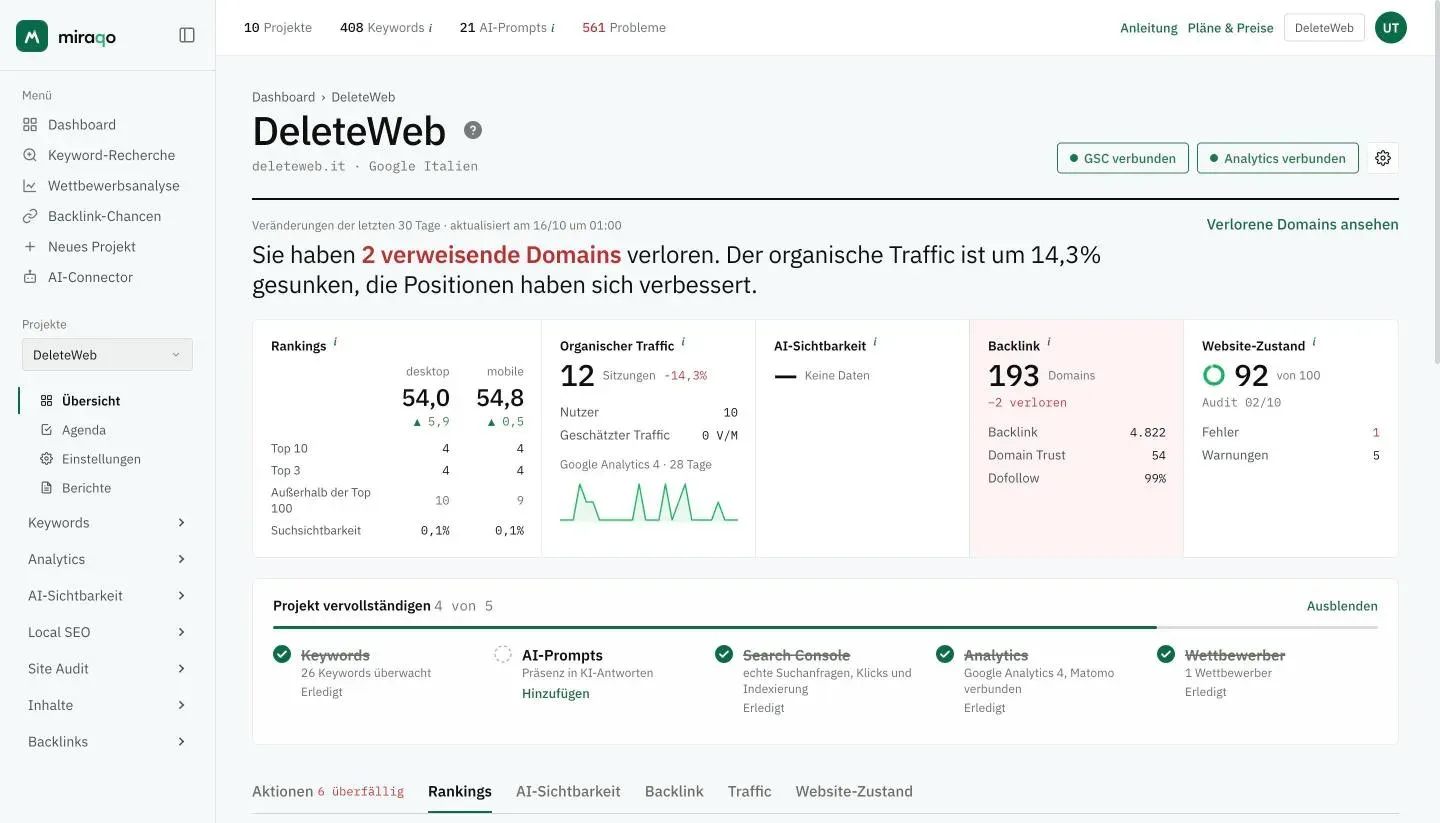Open project settings gear icon
Screen dimensions: 1440x823
tap(1383, 158)
